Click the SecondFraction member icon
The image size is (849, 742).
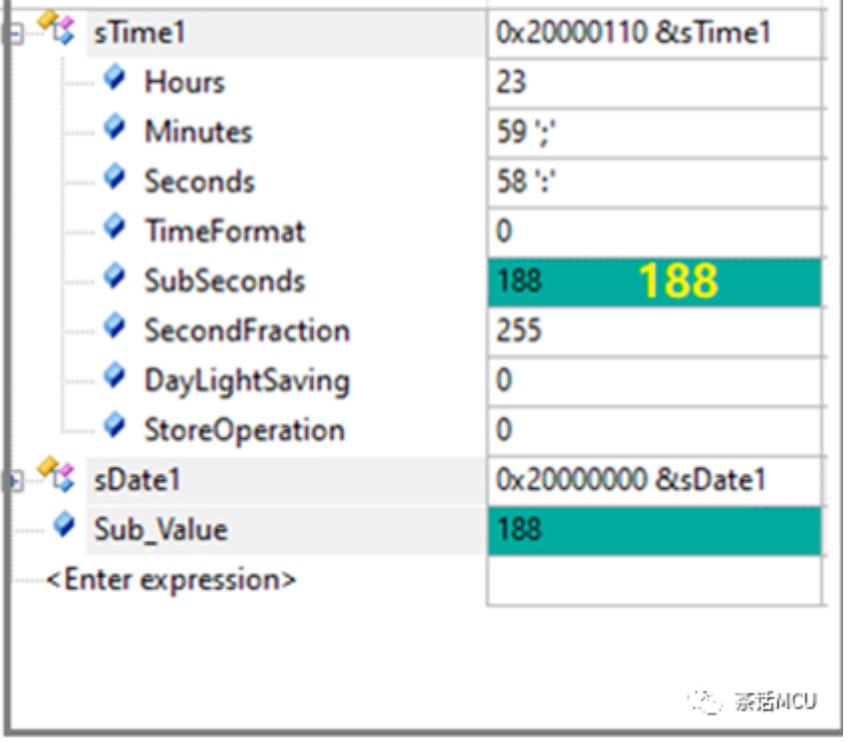(115, 326)
